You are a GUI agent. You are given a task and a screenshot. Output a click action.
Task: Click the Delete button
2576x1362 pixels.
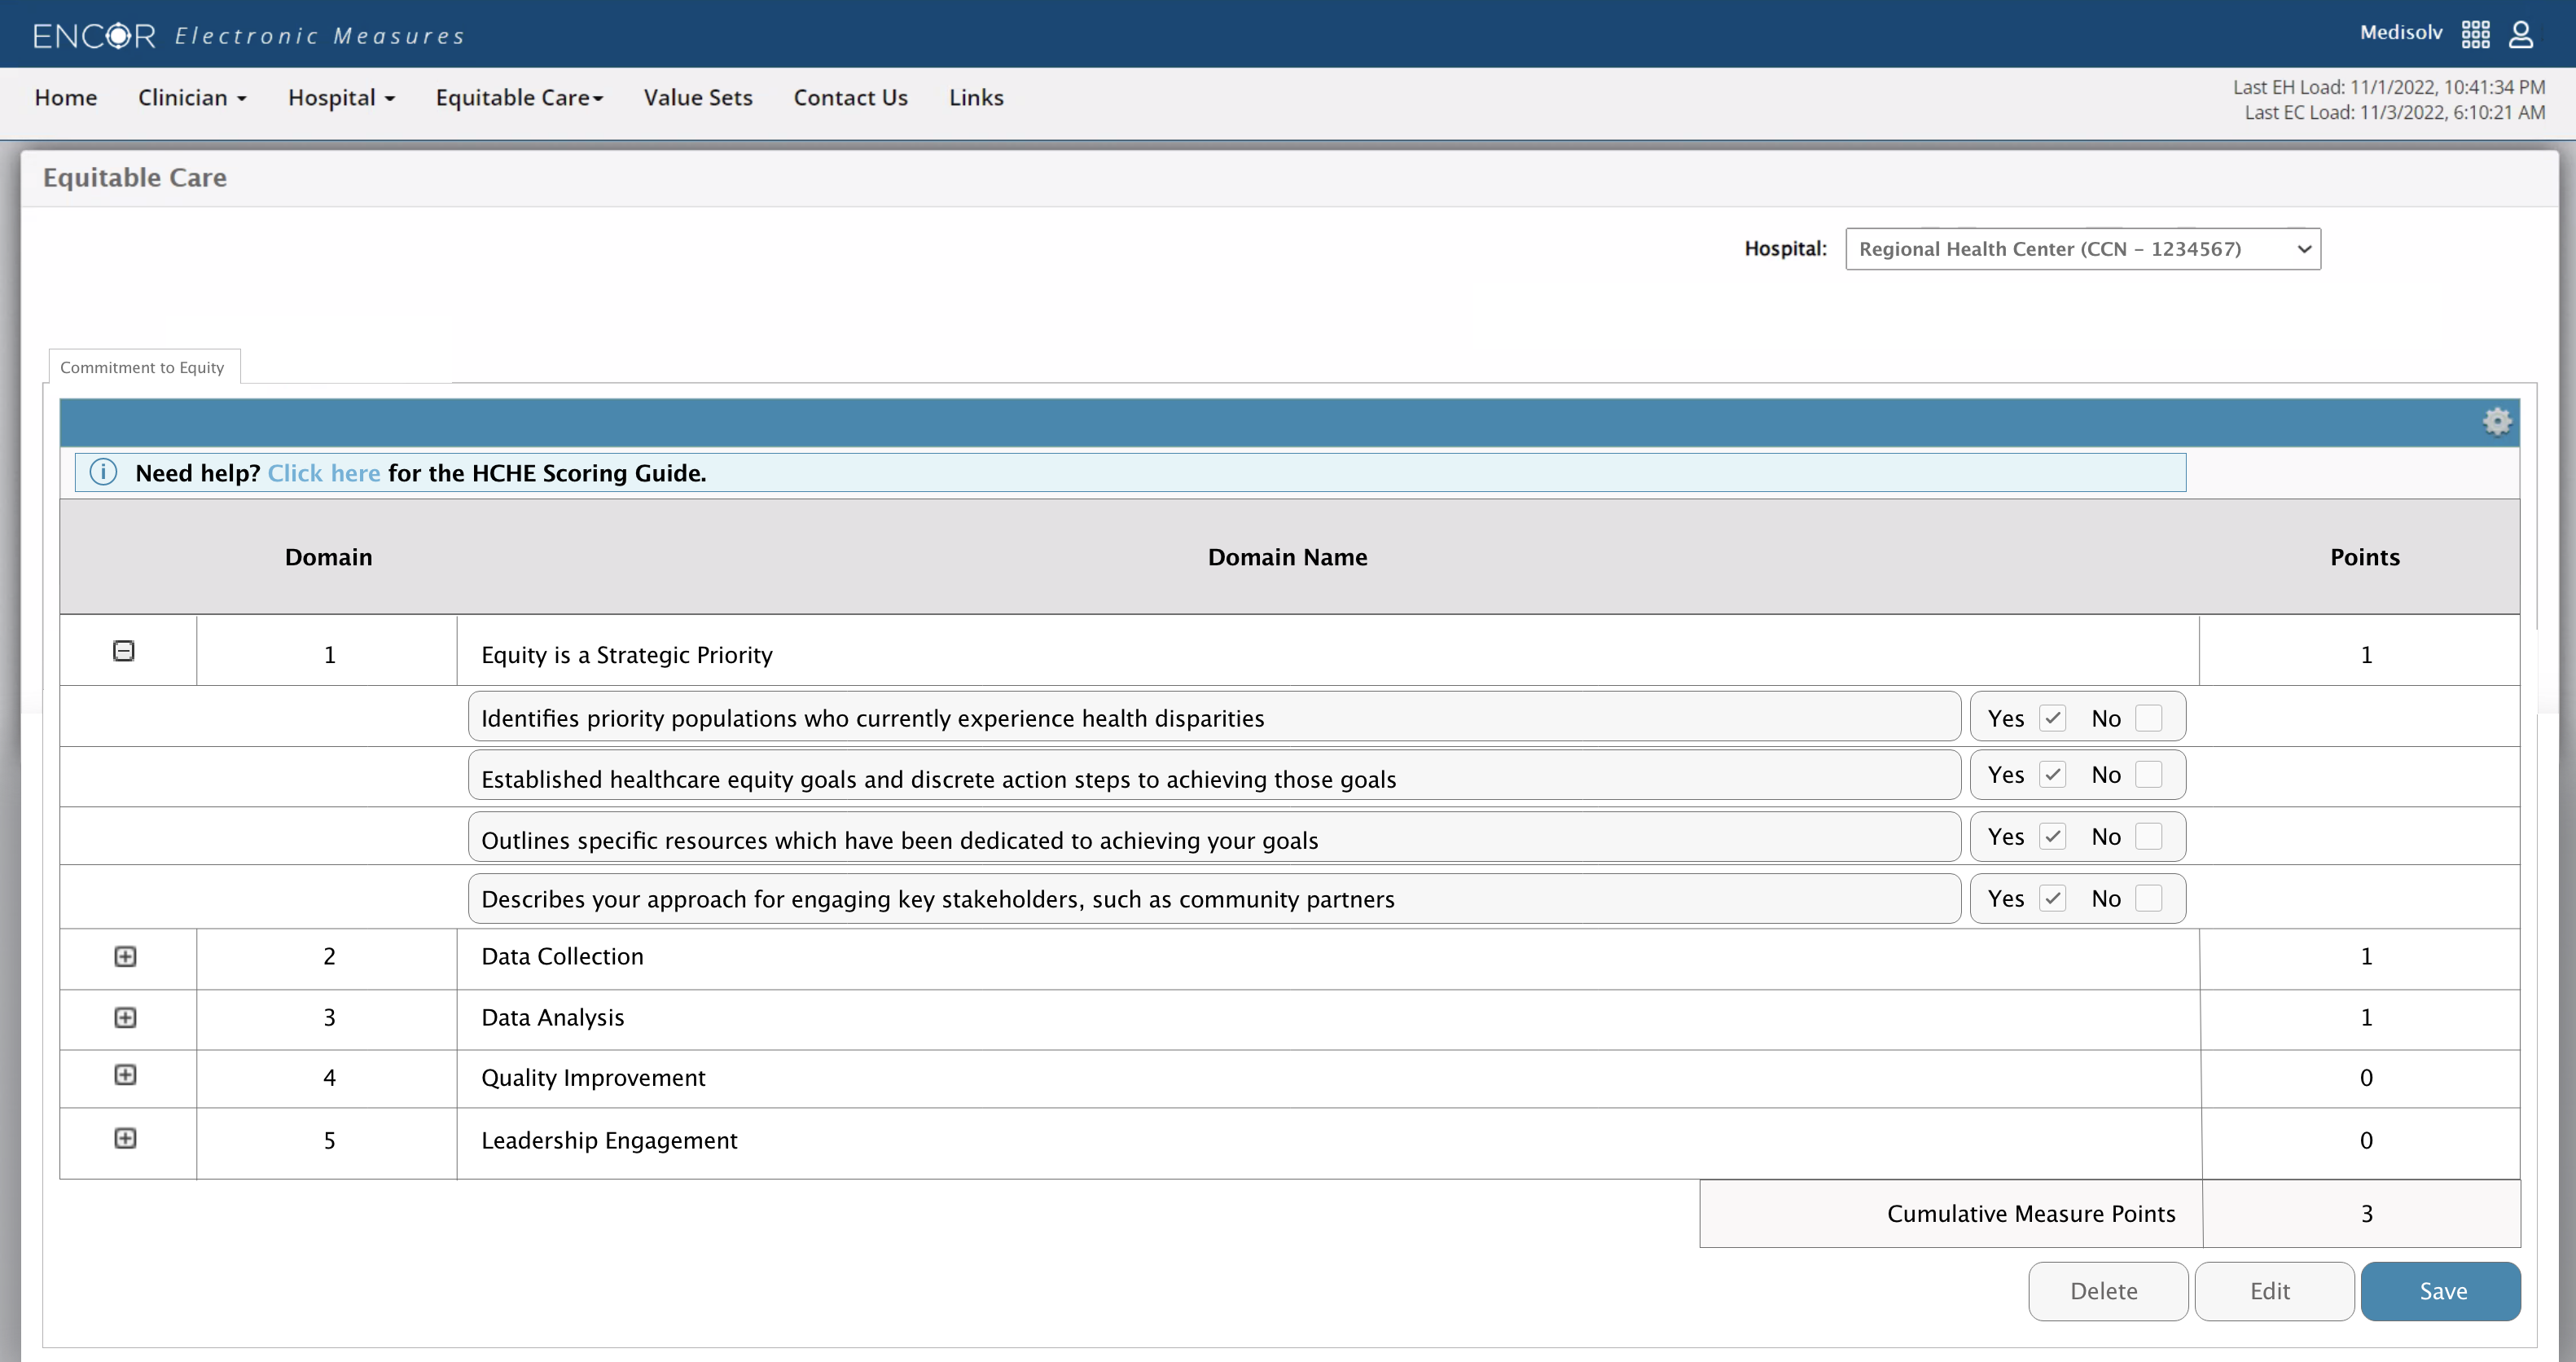2106,1291
